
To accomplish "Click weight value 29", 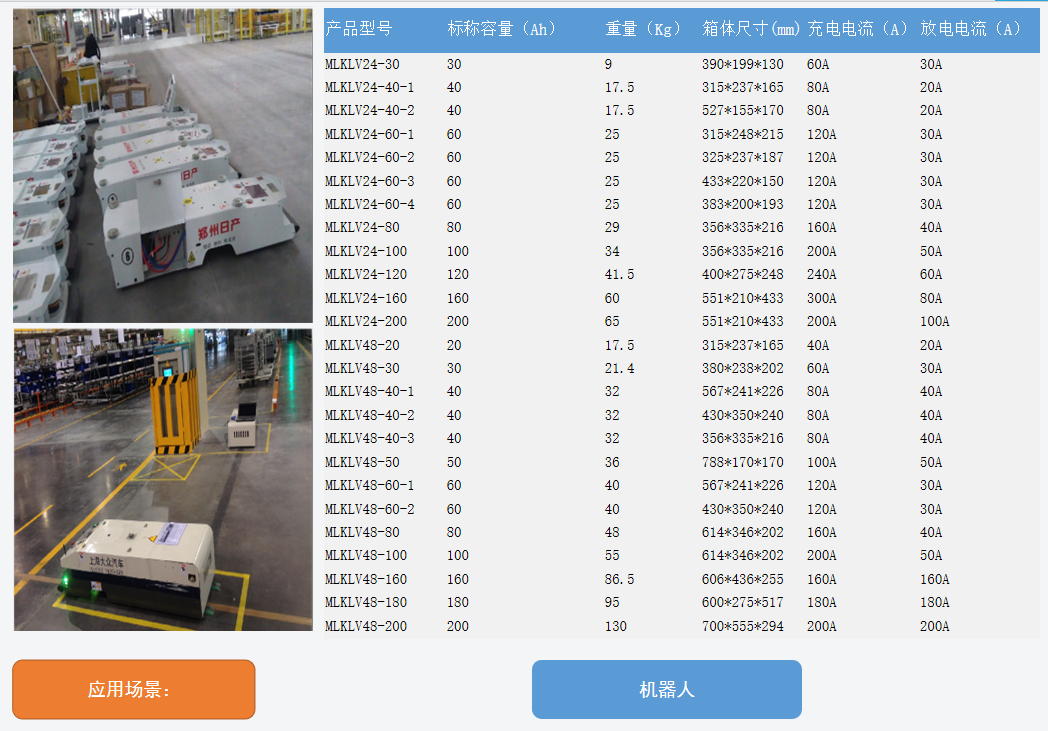I will (612, 227).
